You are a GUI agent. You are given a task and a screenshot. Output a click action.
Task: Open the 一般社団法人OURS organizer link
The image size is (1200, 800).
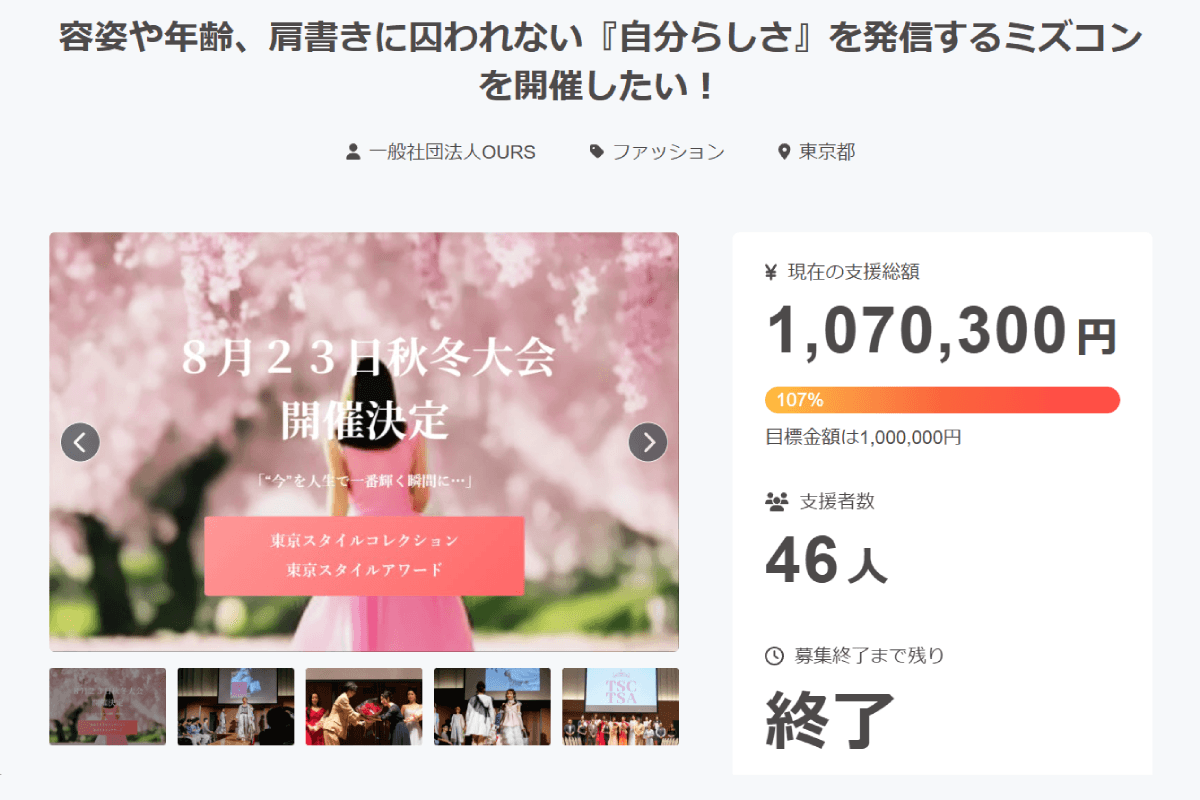(x=452, y=152)
